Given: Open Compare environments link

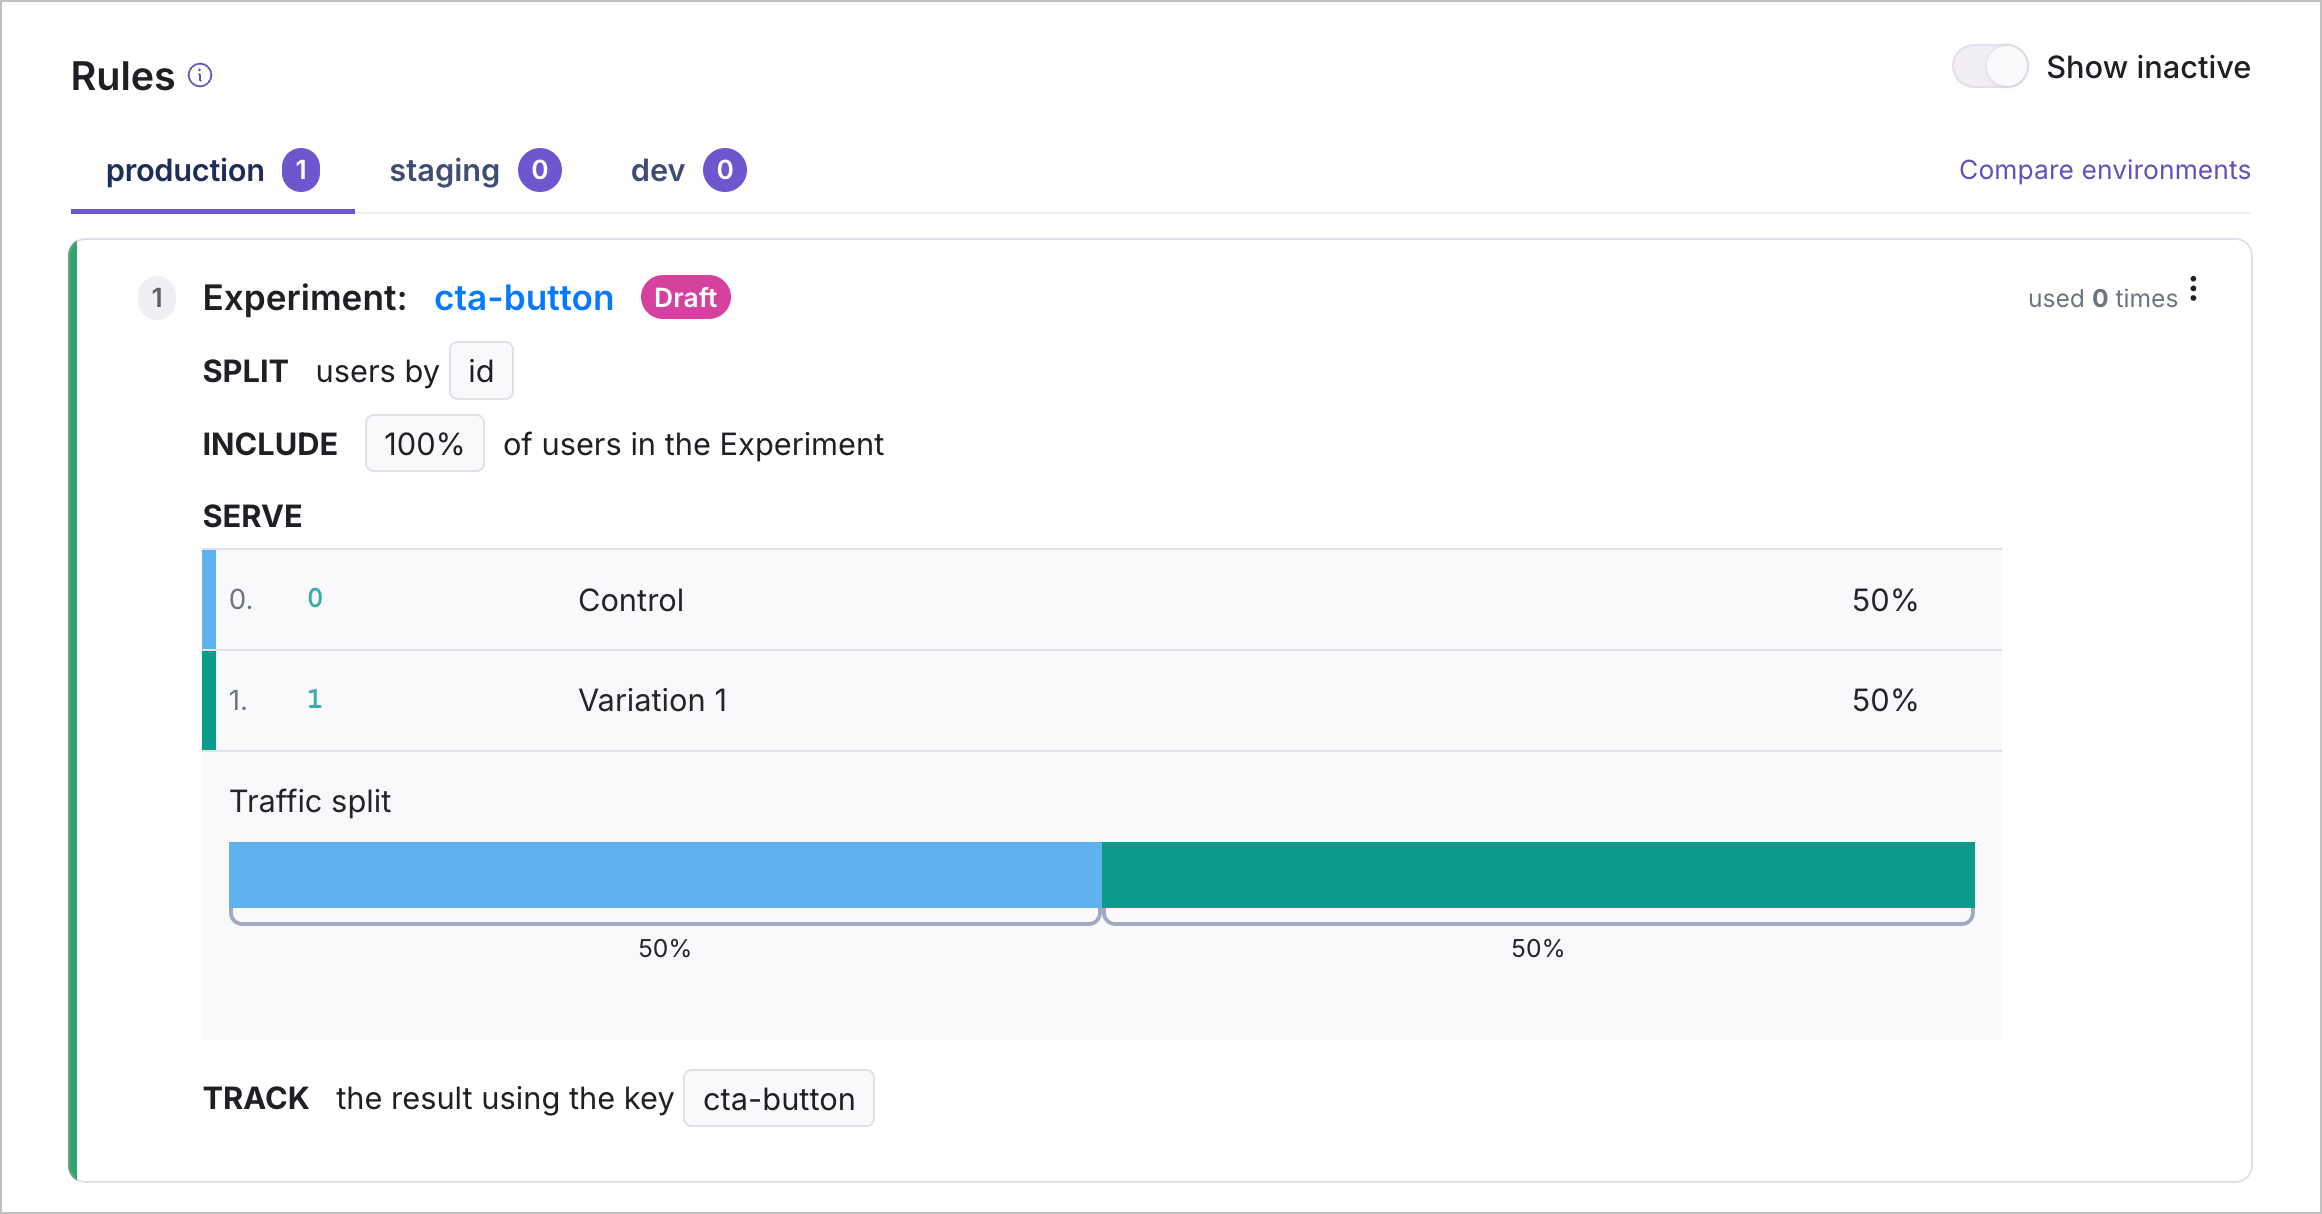Looking at the screenshot, I should click(2104, 170).
